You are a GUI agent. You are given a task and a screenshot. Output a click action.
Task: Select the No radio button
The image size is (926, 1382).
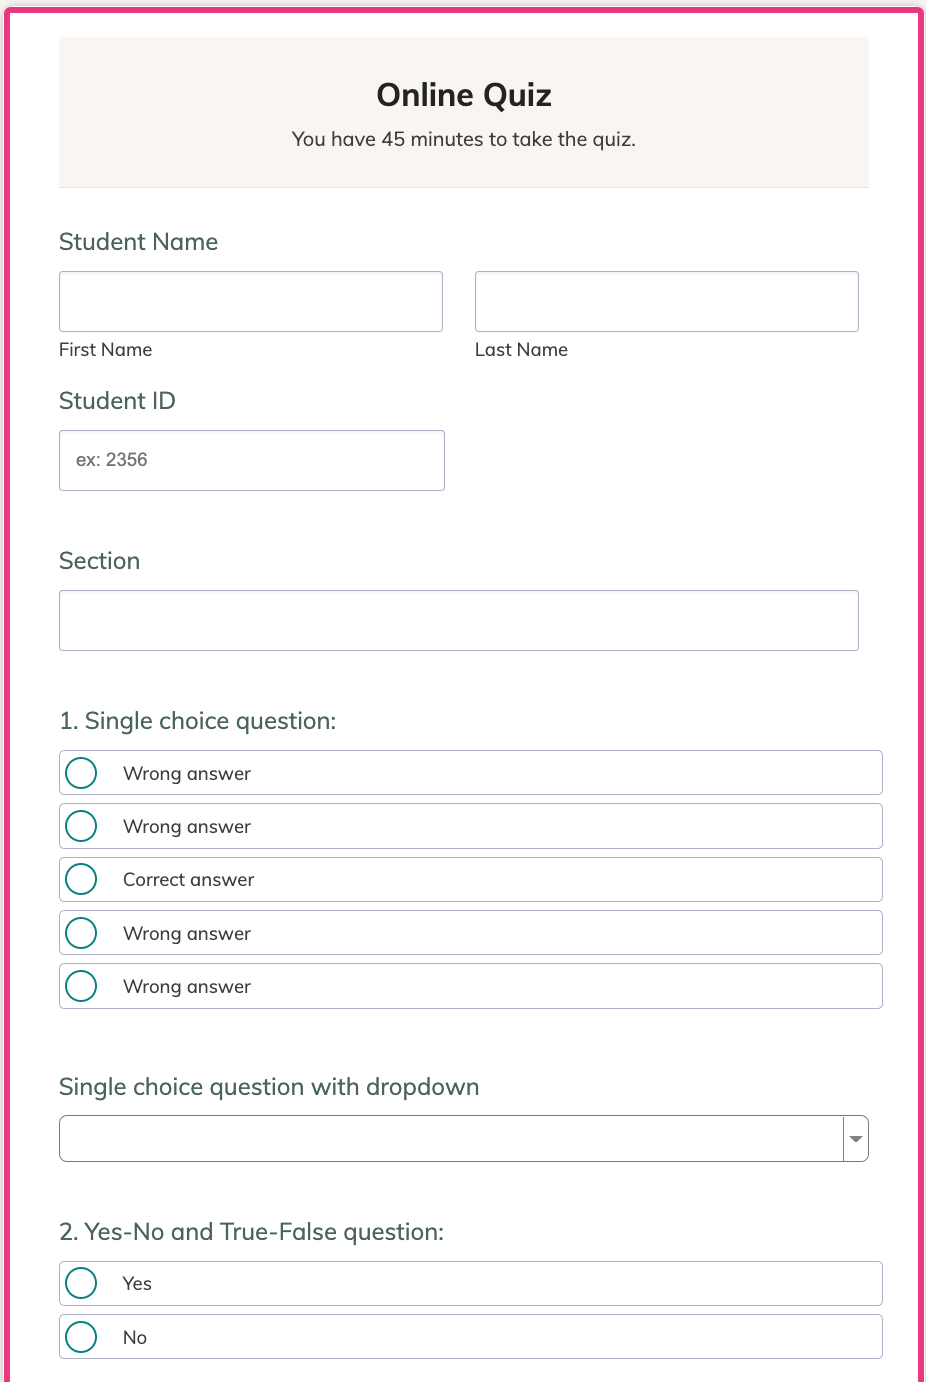click(81, 1337)
